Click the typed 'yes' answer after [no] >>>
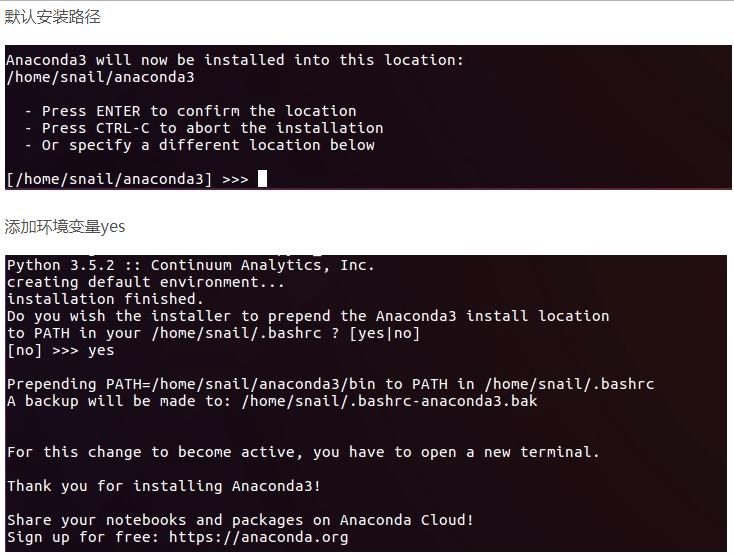The width and height of the screenshot is (734, 555). tap(101, 351)
